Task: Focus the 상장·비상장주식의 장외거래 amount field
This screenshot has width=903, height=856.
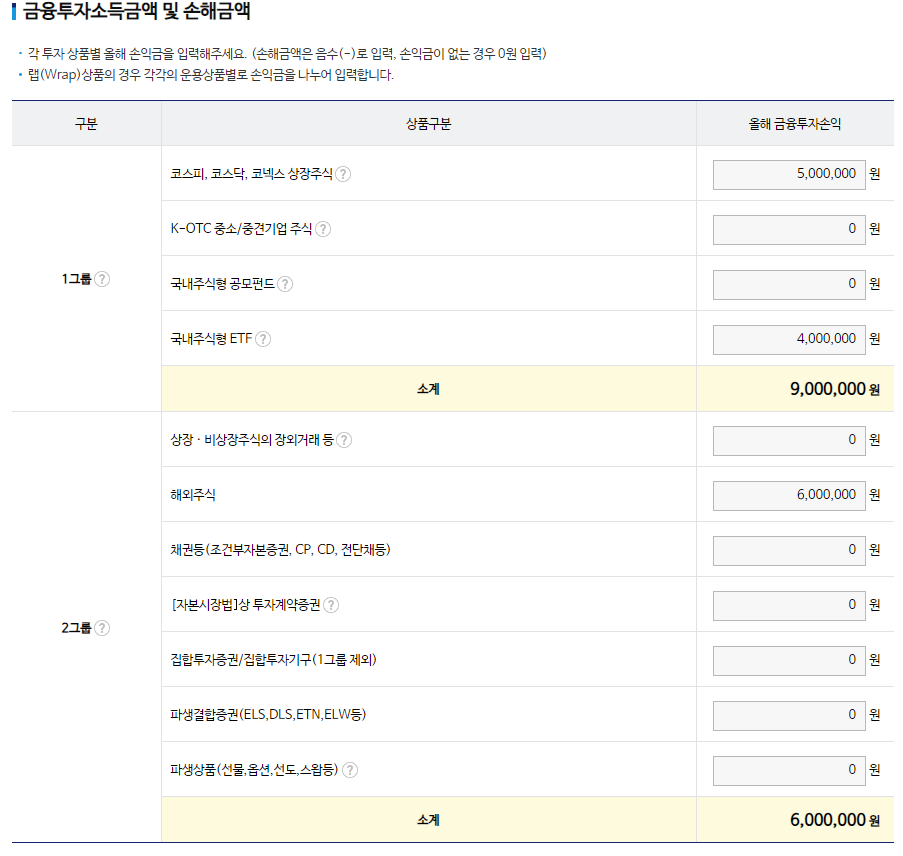Action: (789, 441)
